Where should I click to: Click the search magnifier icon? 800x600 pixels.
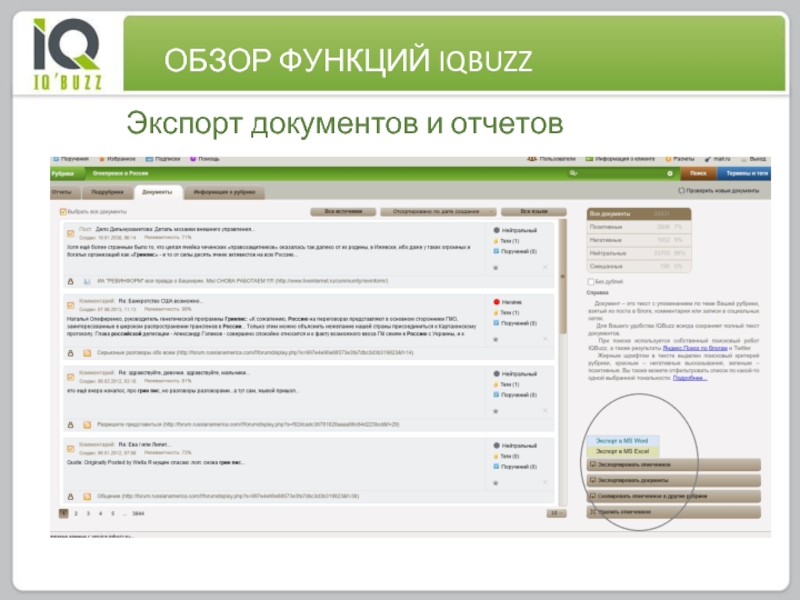[573, 173]
